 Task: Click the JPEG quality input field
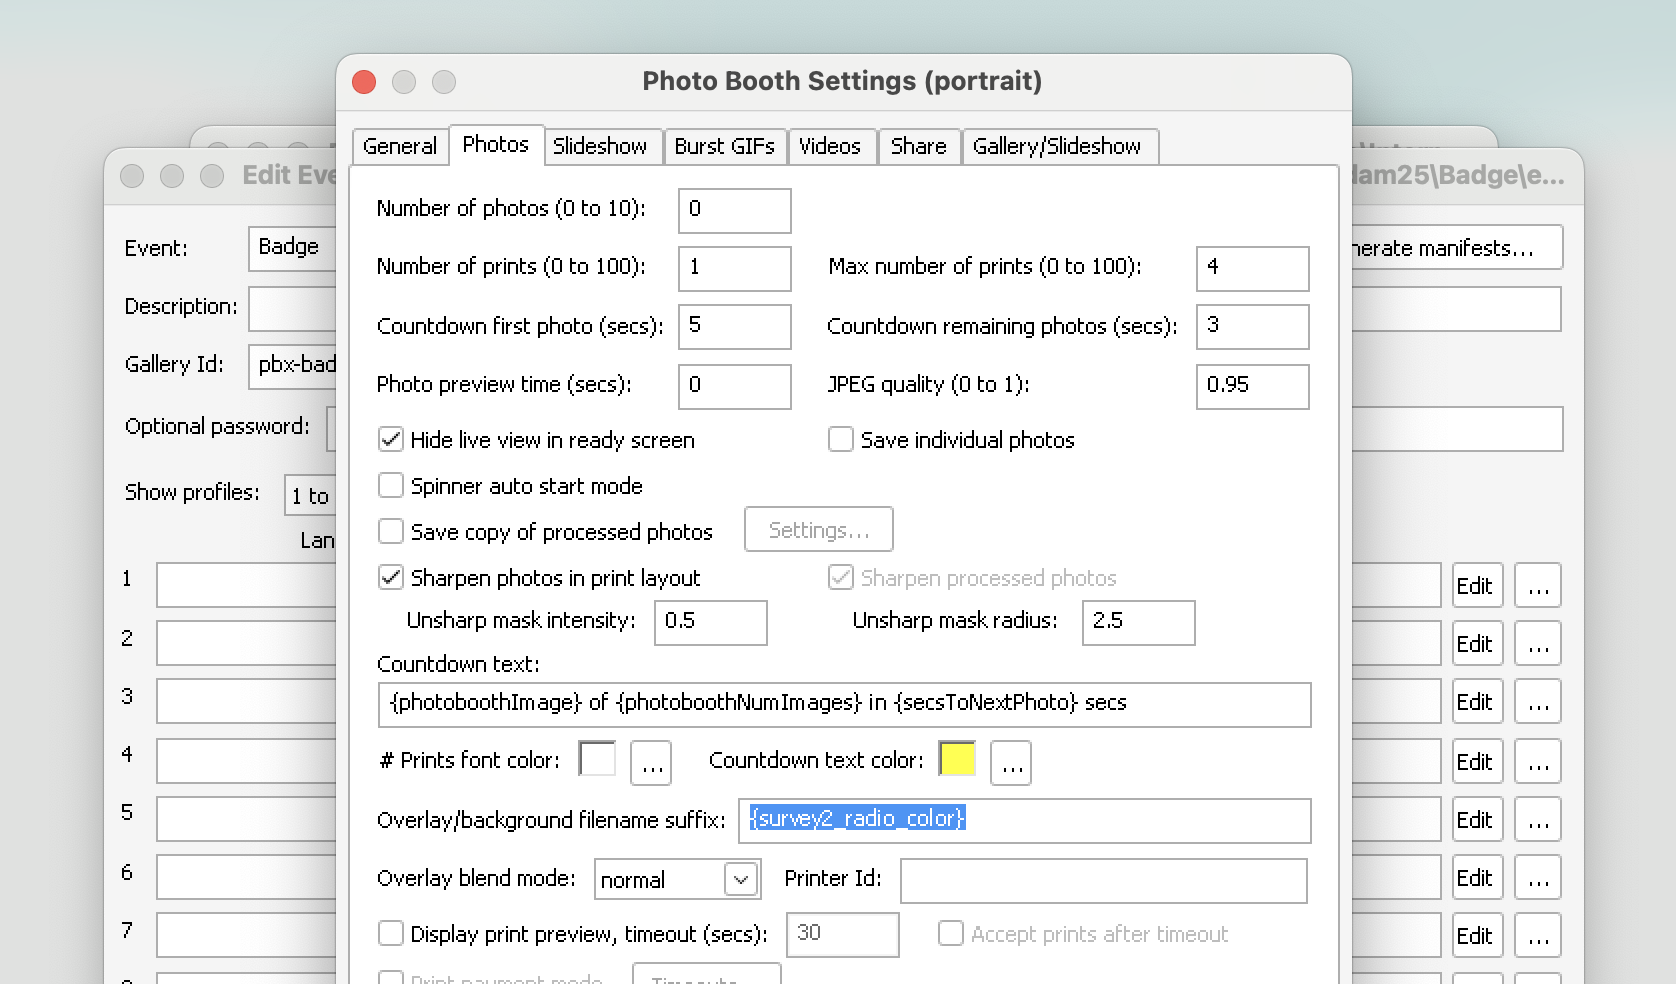tap(1252, 386)
